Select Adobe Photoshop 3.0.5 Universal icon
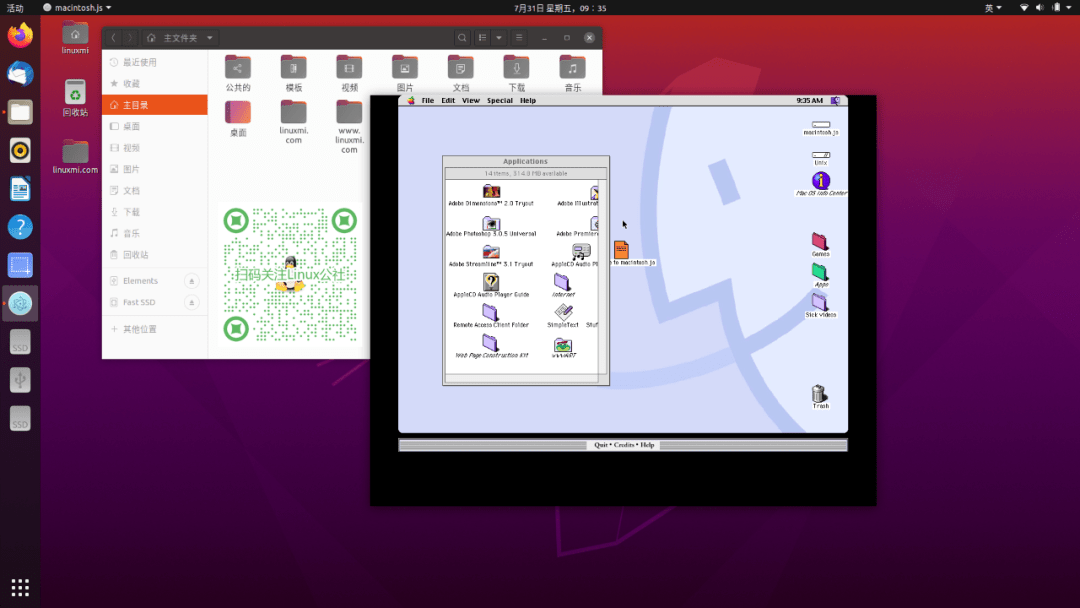The height and width of the screenshot is (608, 1080). pyautogui.click(x=491, y=226)
